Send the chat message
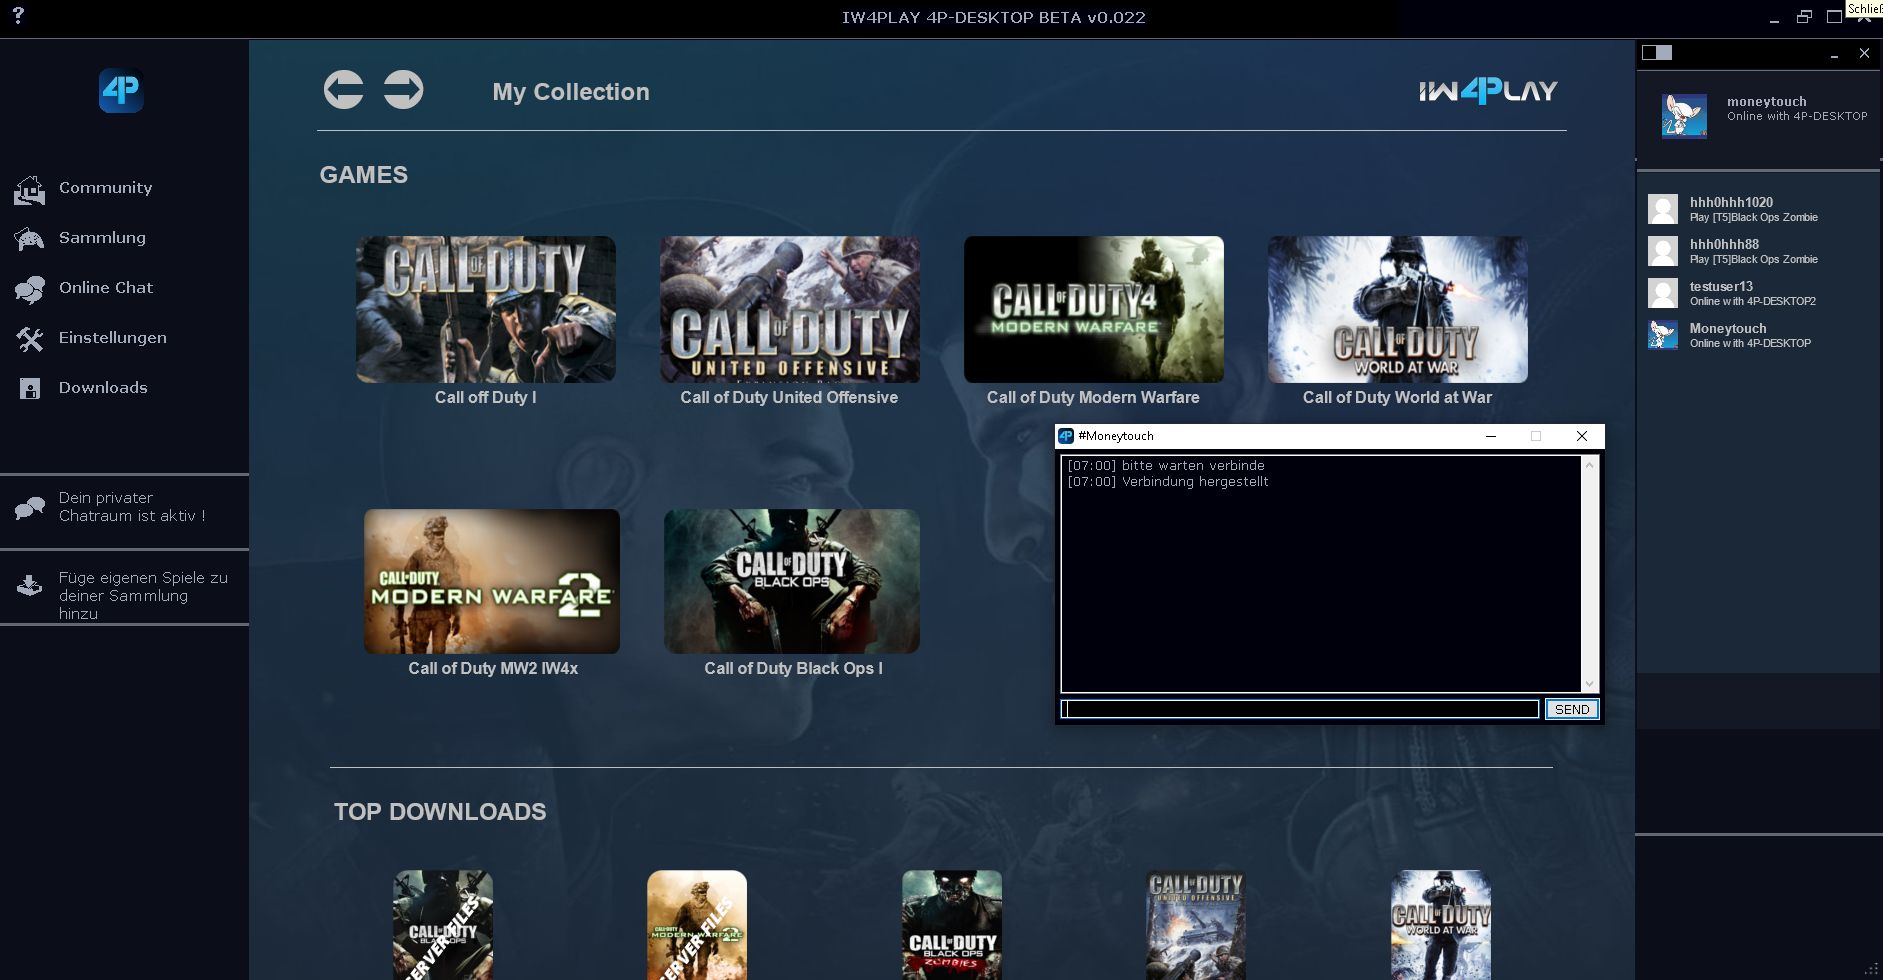The height and width of the screenshot is (980, 1883). point(1571,709)
